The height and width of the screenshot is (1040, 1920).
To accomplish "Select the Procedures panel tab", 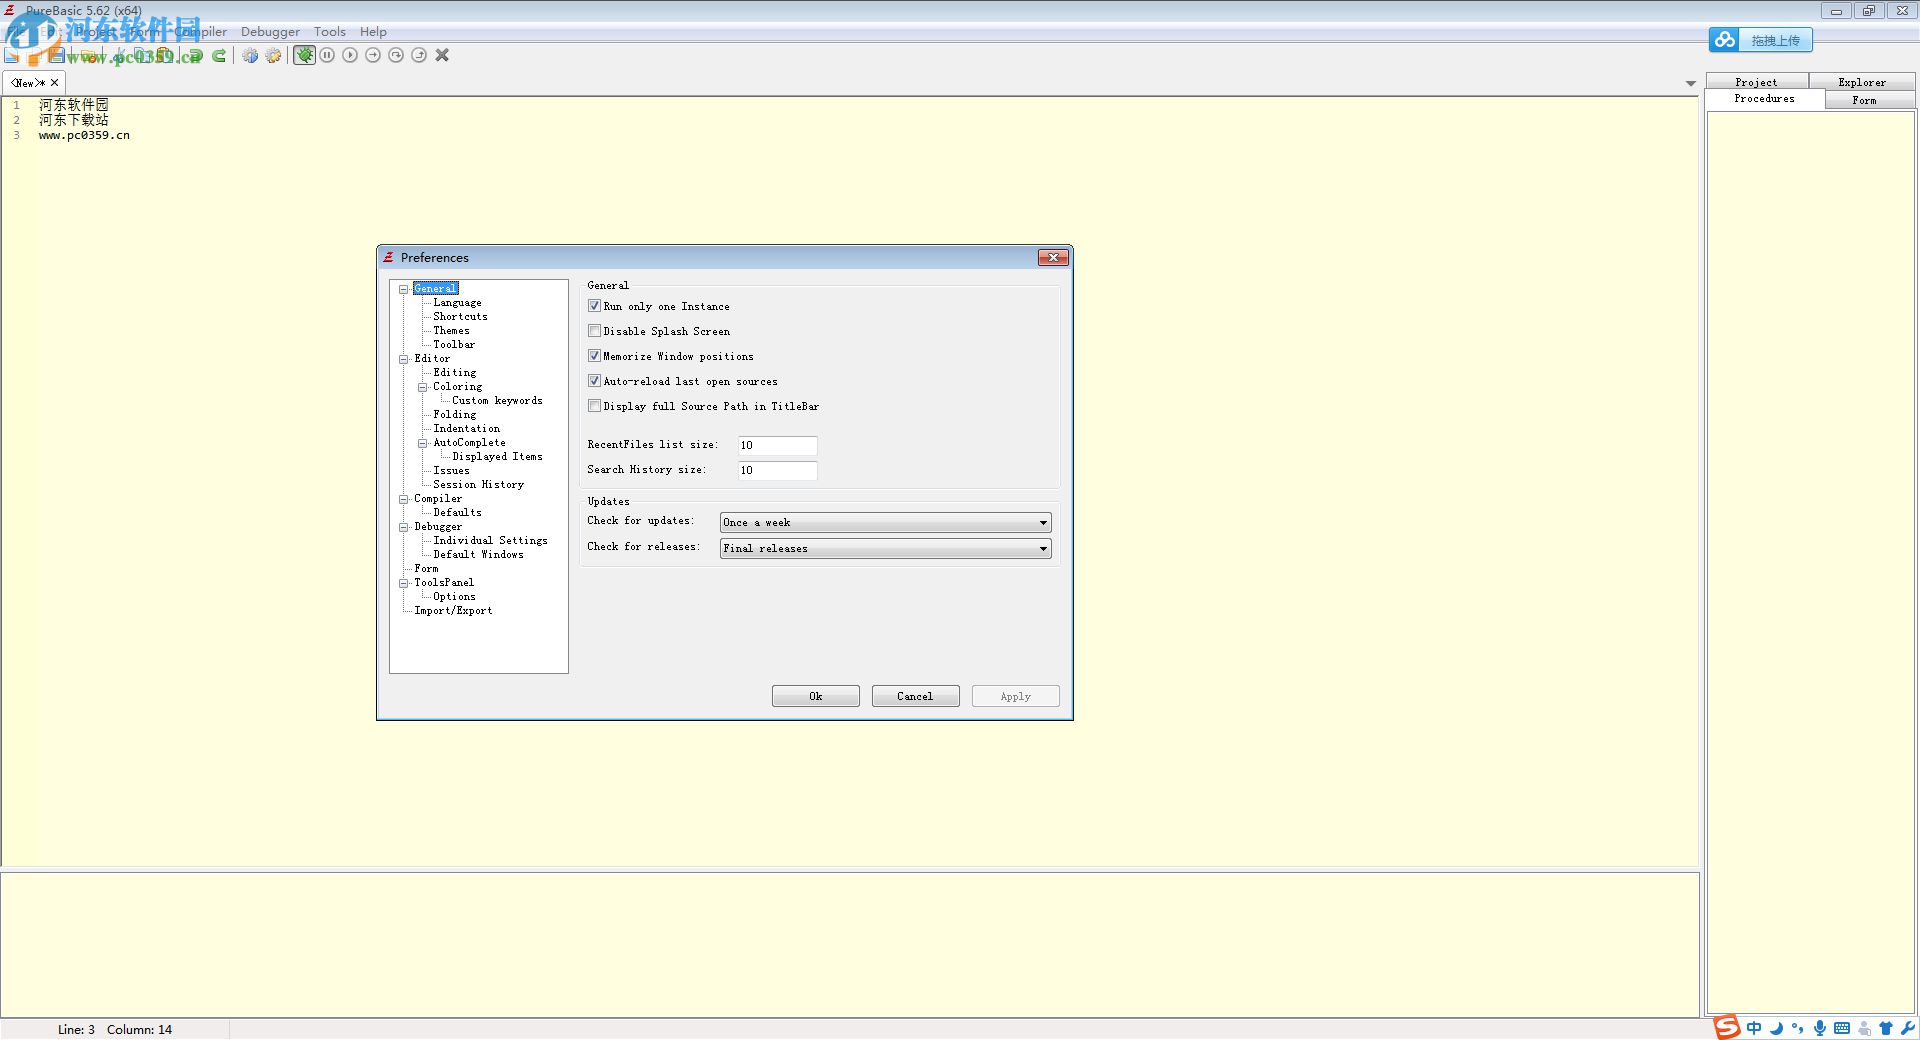I will point(1765,99).
